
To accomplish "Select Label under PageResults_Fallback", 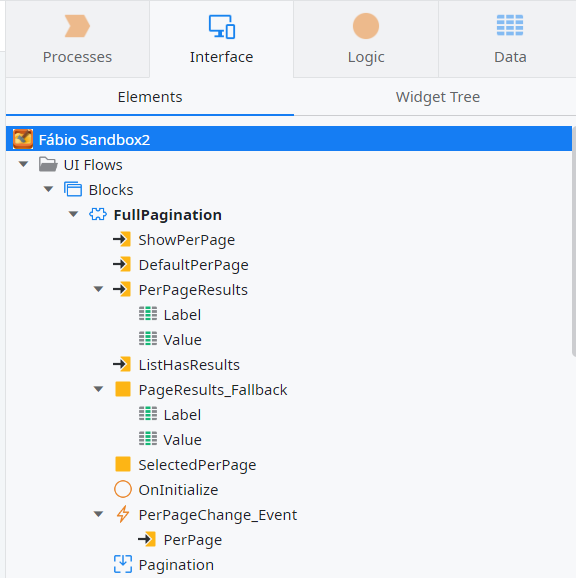I will tap(182, 415).
